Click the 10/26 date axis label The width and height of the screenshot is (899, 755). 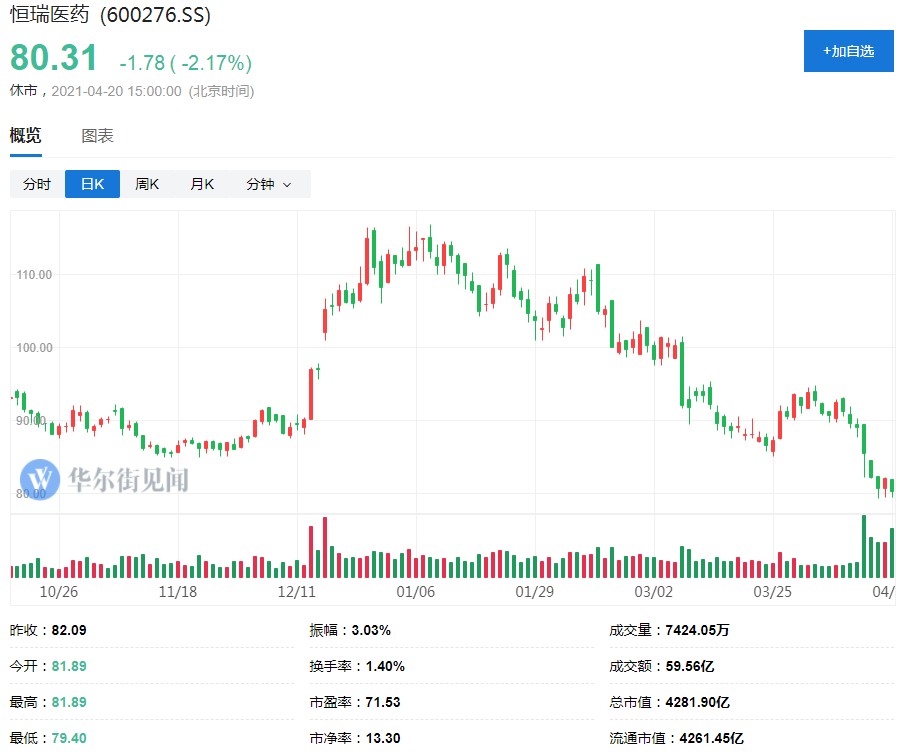[x=59, y=591]
